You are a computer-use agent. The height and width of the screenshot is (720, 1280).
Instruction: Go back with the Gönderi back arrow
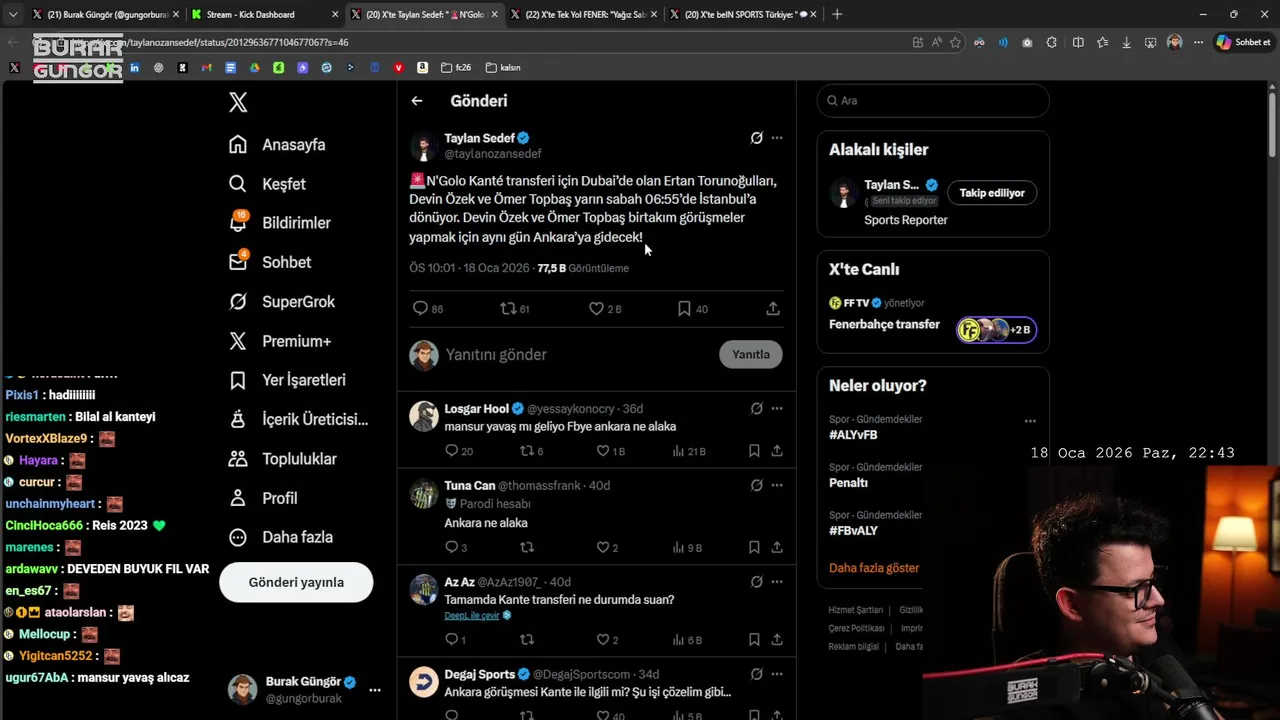[417, 101]
